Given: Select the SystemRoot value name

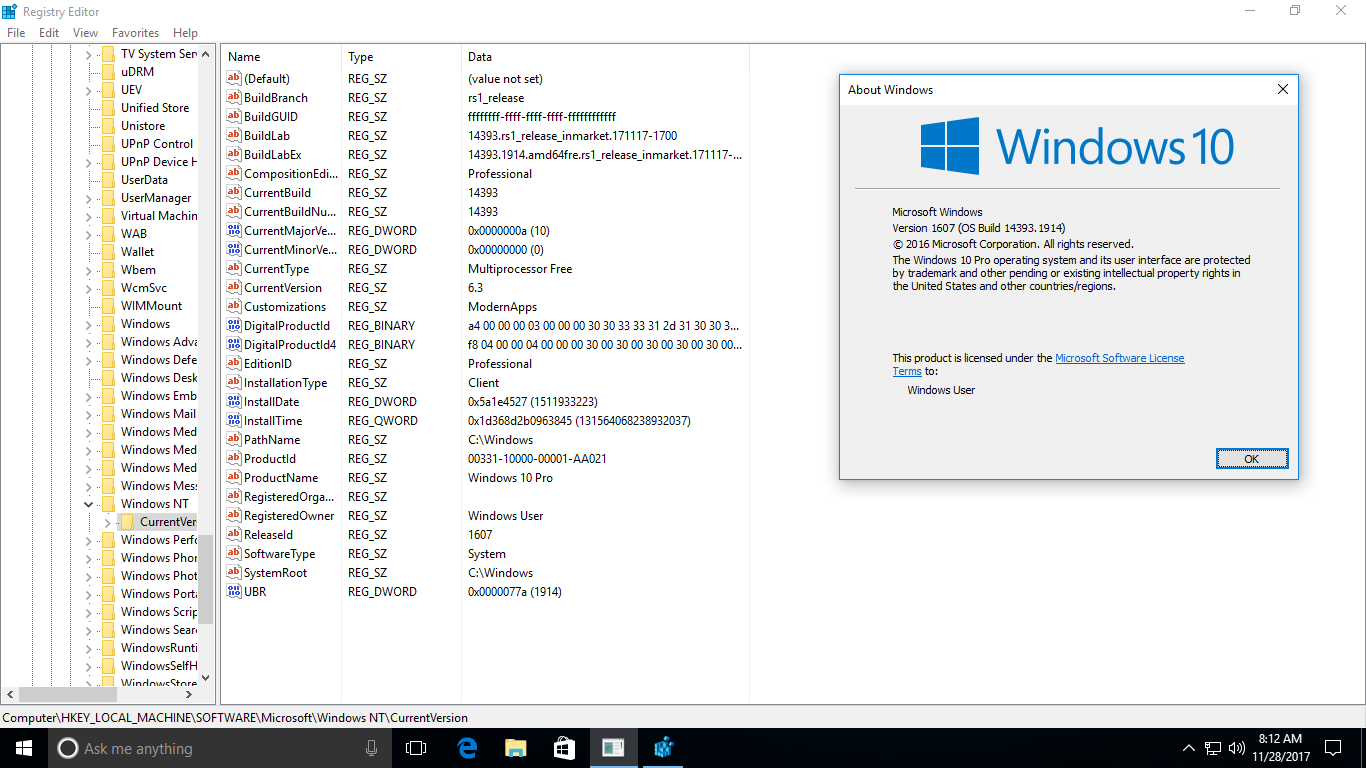Looking at the screenshot, I should click(x=276, y=573).
